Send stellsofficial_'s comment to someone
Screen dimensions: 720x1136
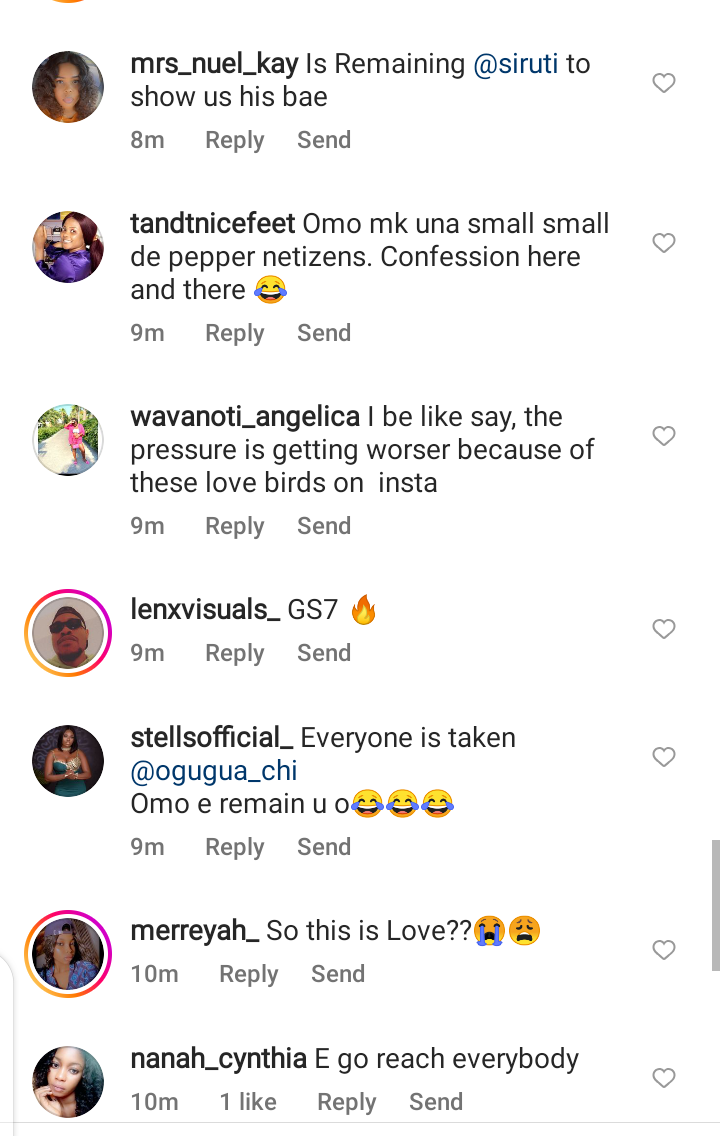[324, 847]
